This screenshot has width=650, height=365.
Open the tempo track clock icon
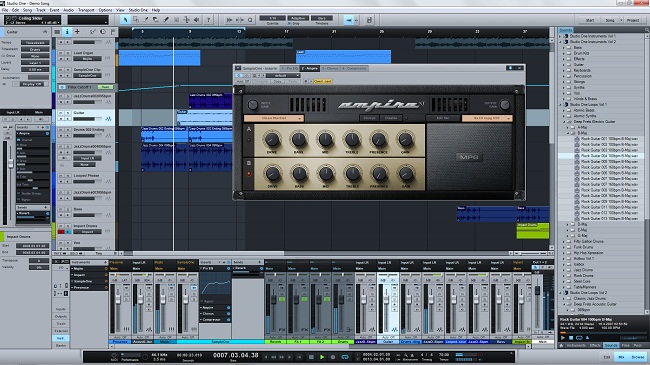103,32
